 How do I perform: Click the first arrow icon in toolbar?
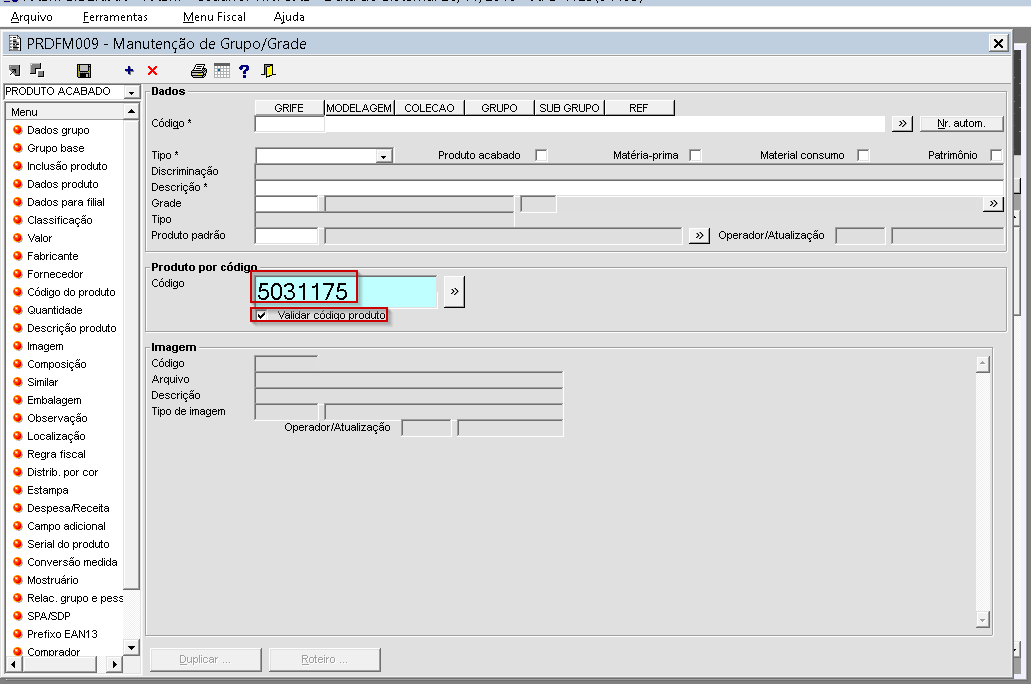pos(14,70)
